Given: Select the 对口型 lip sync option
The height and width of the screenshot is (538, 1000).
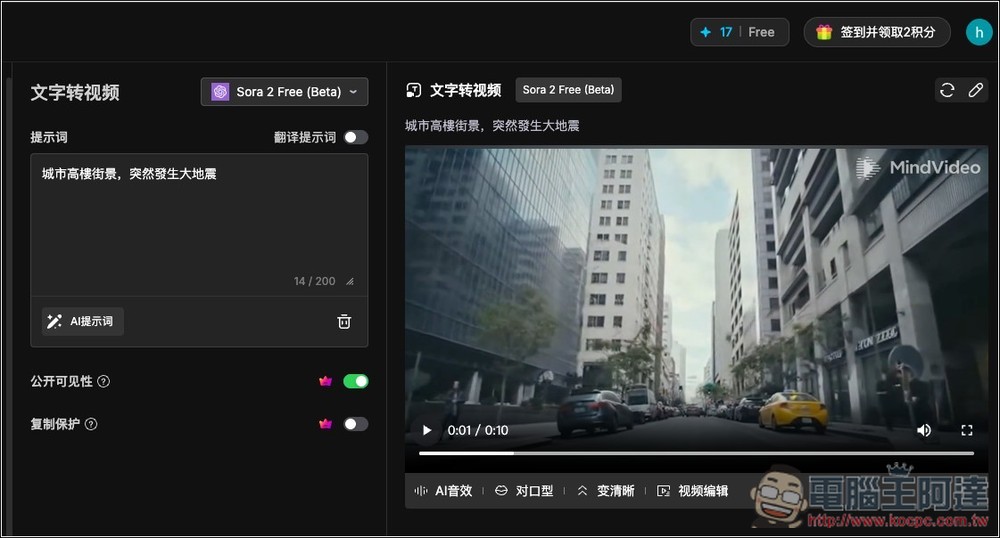Looking at the screenshot, I should (x=523, y=491).
